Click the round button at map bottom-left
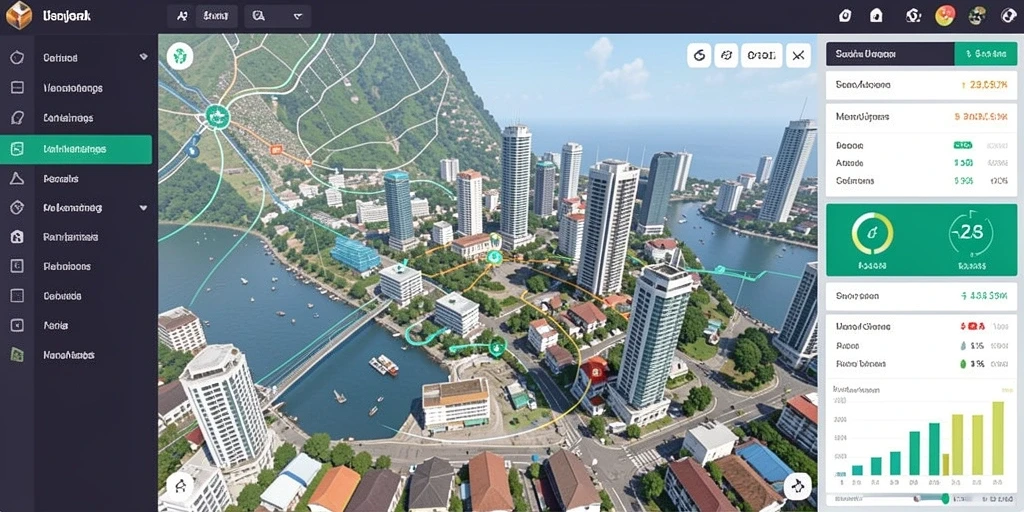The width and height of the screenshot is (1024, 512). tap(180, 486)
